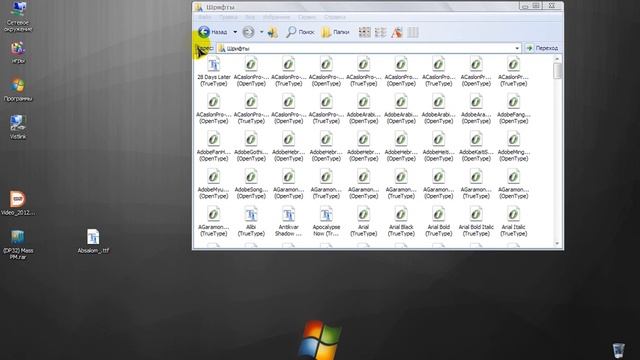Select the Arial Bold Italic font
This screenshot has height=360, width=640.
click(x=476, y=222)
